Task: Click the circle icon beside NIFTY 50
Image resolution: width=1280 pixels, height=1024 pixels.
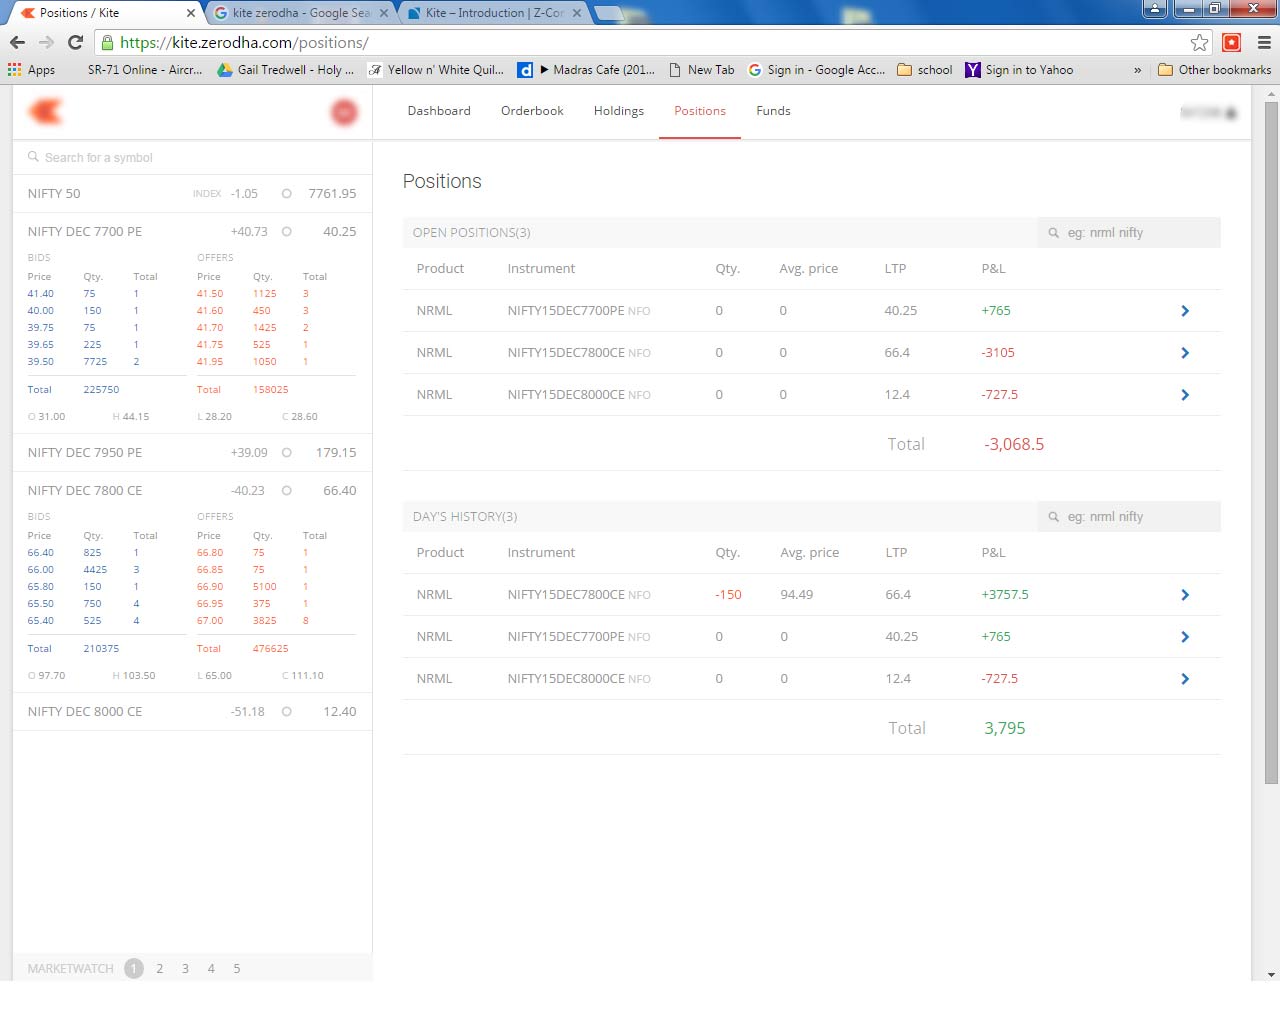Action: [x=287, y=194]
